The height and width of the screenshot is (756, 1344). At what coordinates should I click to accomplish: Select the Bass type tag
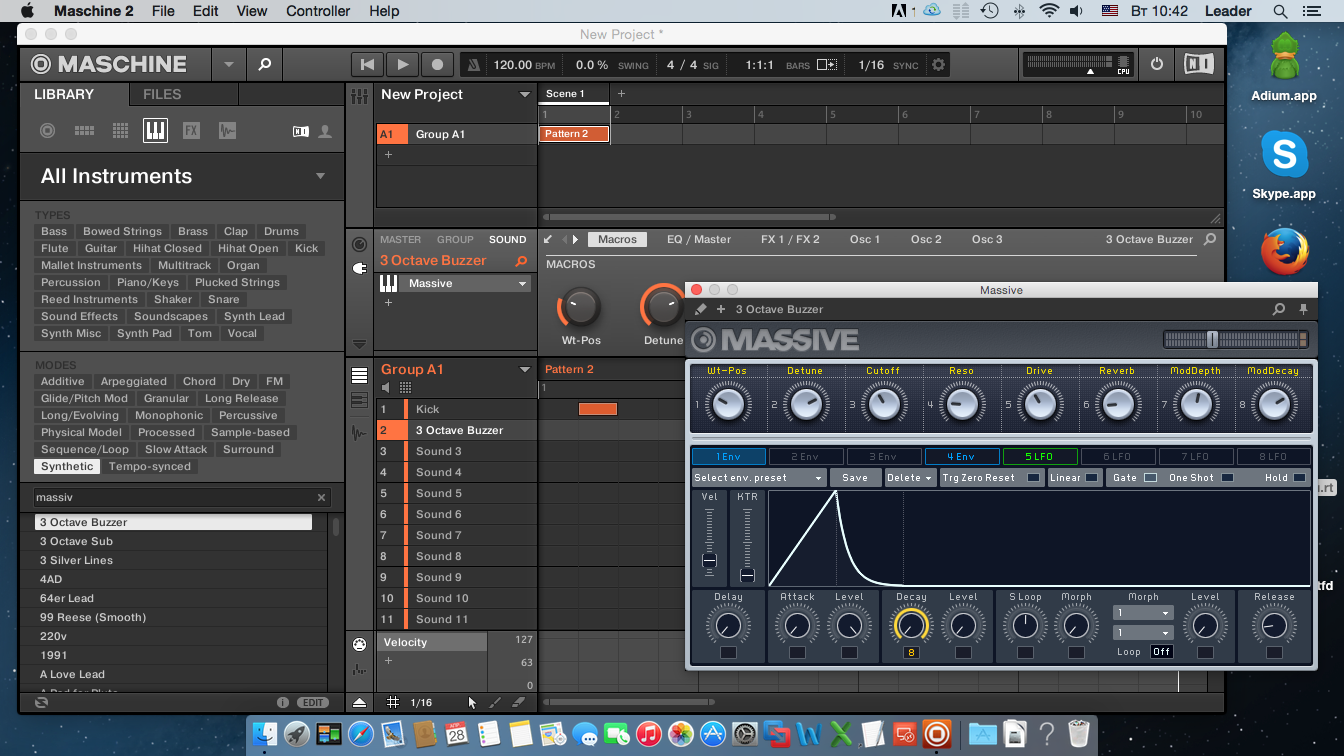point(55,231)
